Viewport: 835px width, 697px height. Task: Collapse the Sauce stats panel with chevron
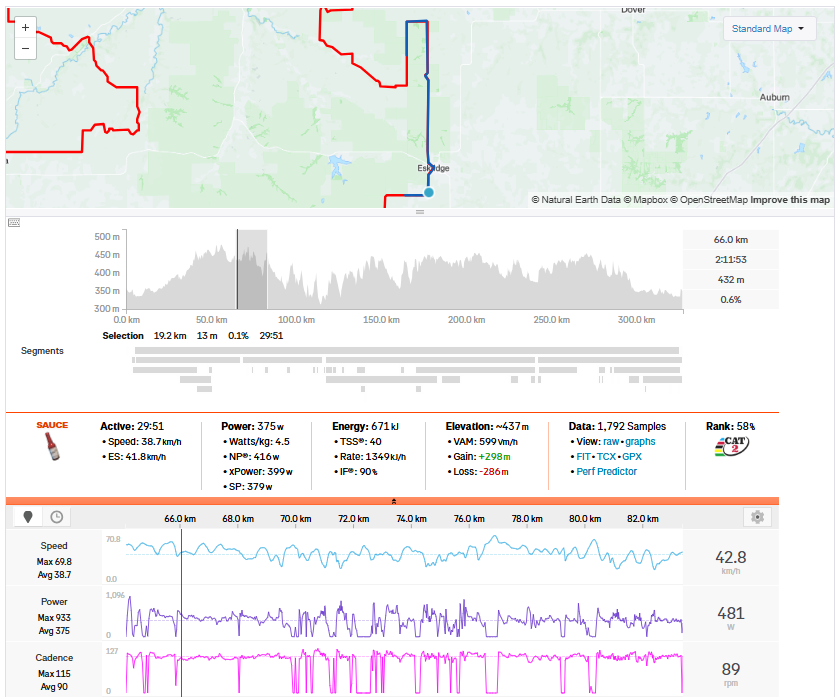(x=393, y=501)
